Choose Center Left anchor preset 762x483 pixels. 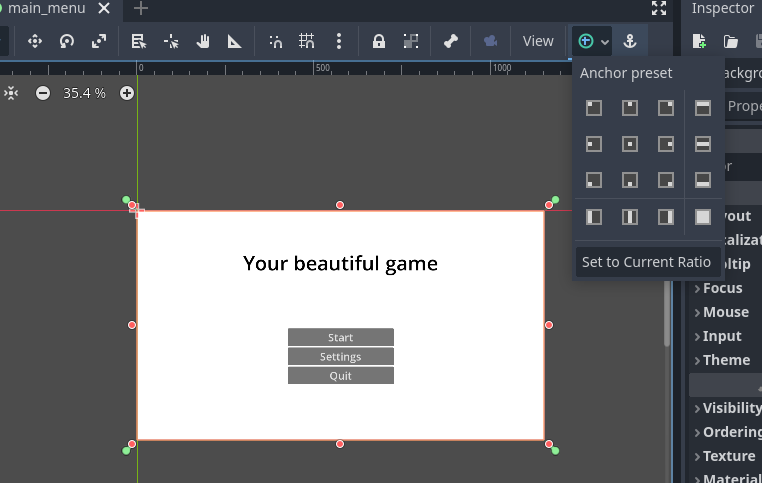click(594, 144)
